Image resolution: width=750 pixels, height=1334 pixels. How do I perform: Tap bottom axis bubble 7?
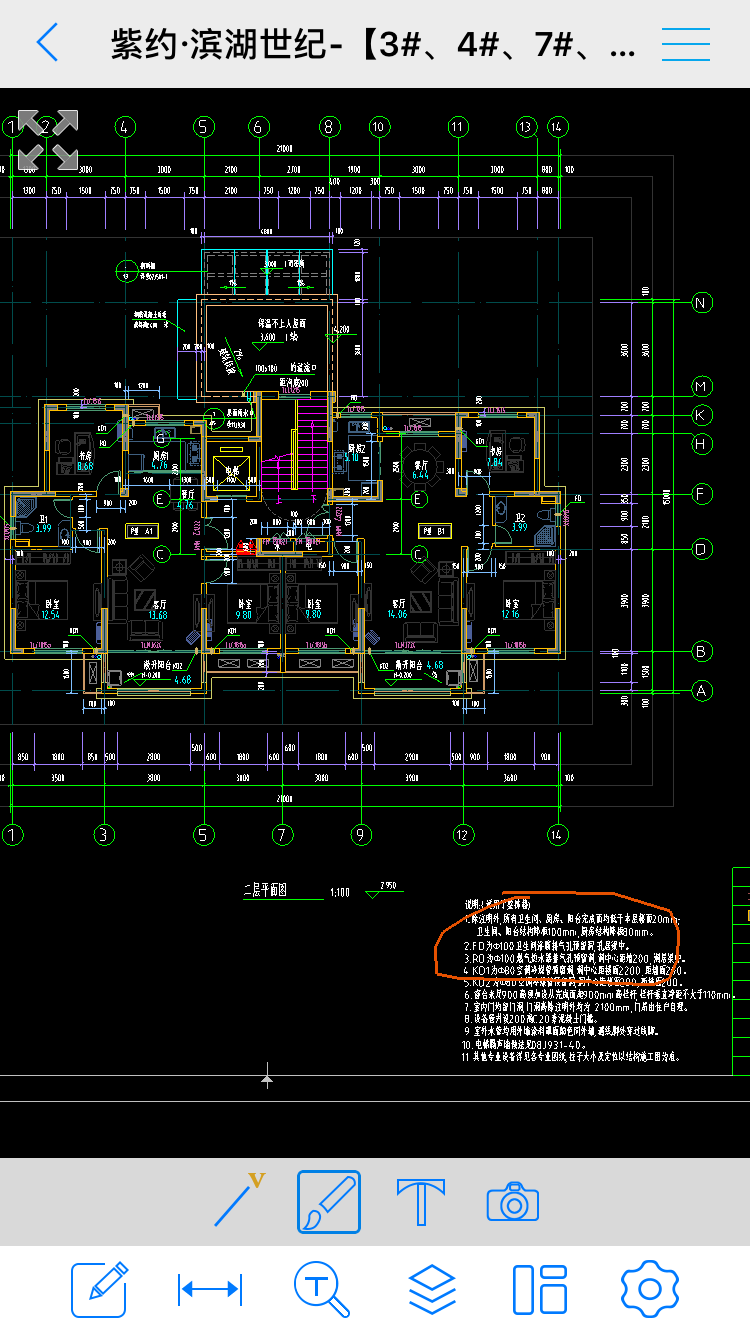click(283, 834)
